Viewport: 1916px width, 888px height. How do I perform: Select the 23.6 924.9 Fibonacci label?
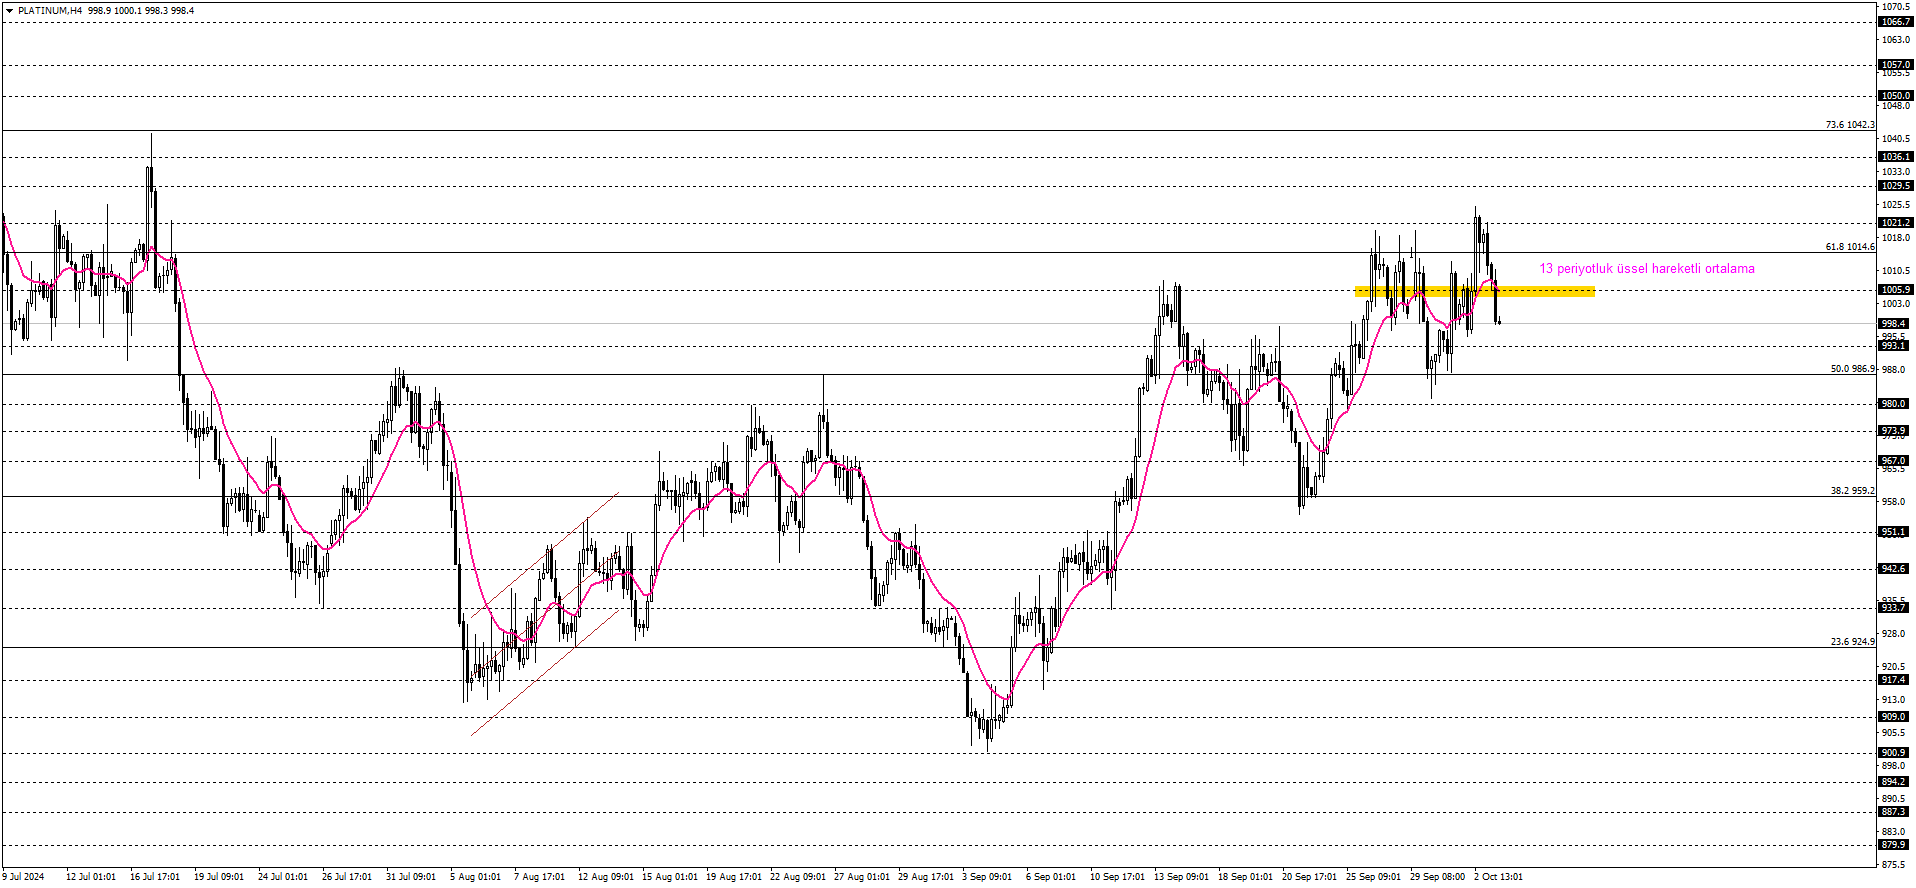pos(1852,642)
